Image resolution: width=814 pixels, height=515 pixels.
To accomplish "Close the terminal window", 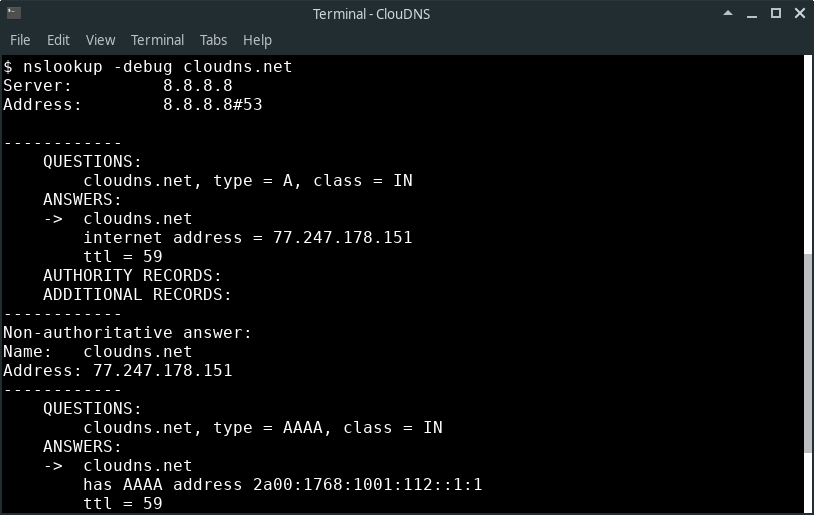I will [798, 13].
